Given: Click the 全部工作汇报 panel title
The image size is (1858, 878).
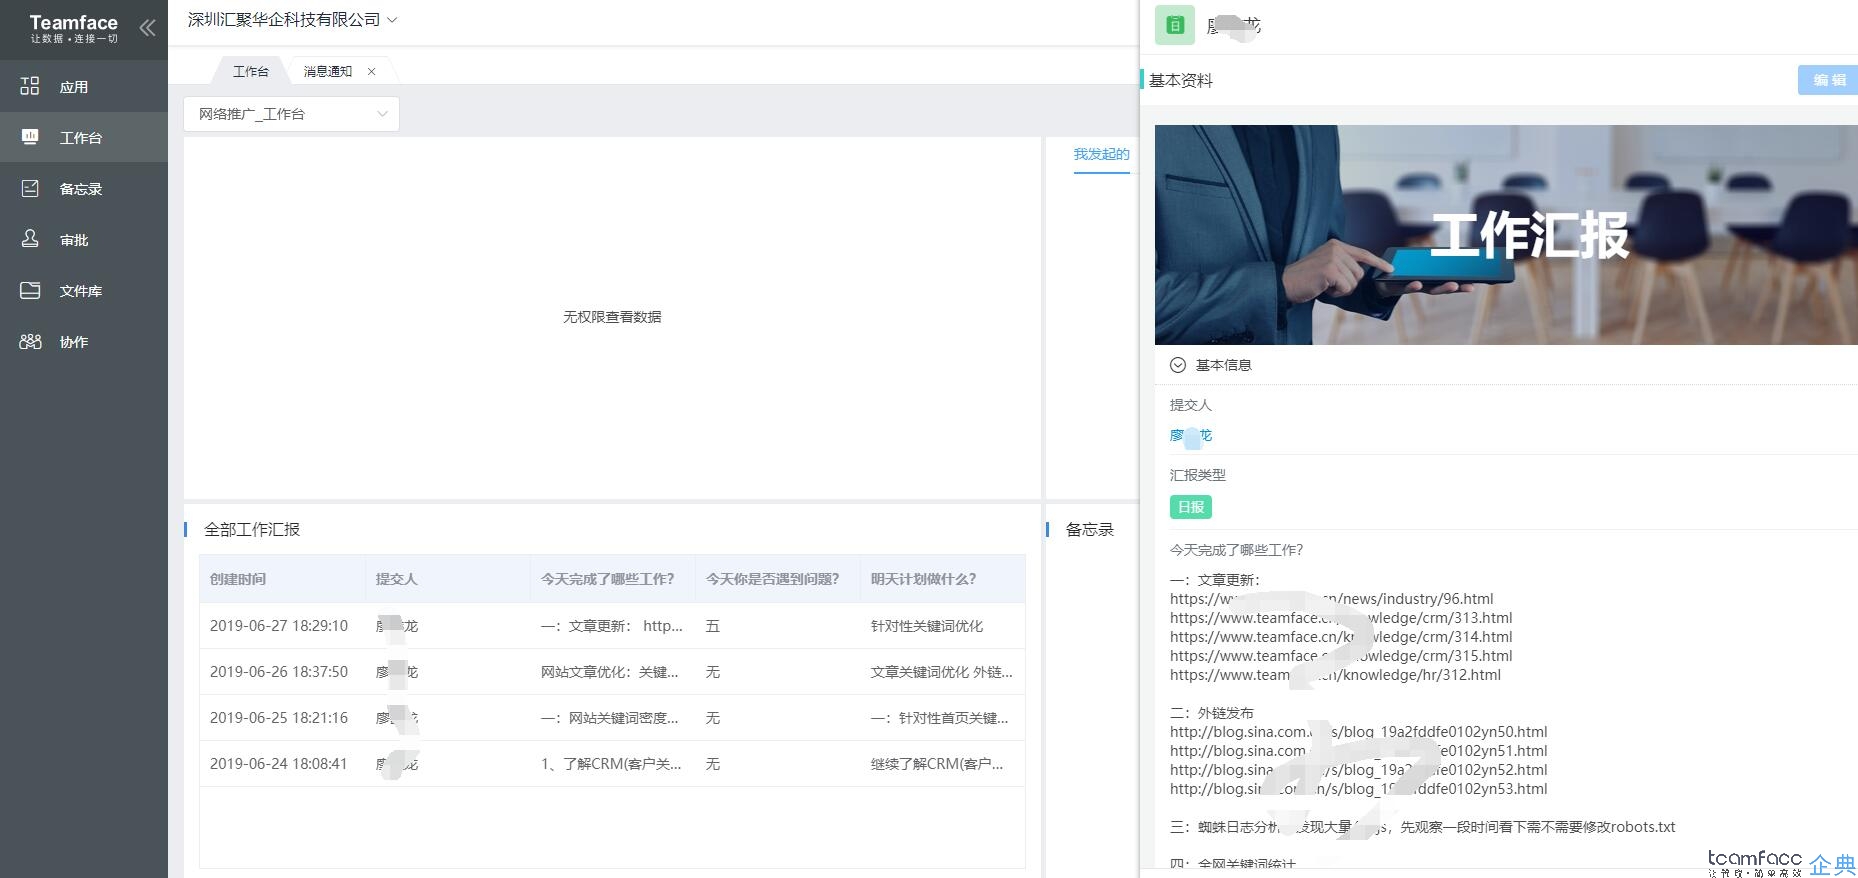Looking at the screenshot, I should point(252,529).
